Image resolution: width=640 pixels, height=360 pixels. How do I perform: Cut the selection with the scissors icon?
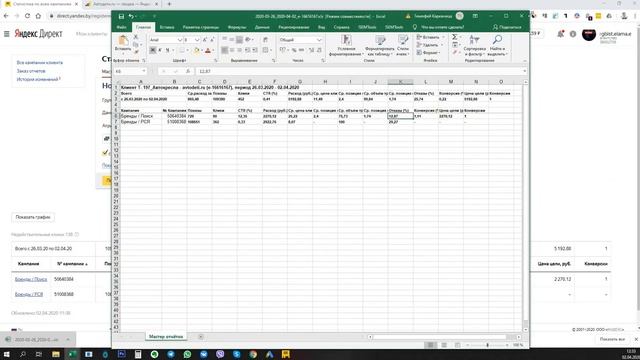tap(136, 37)
